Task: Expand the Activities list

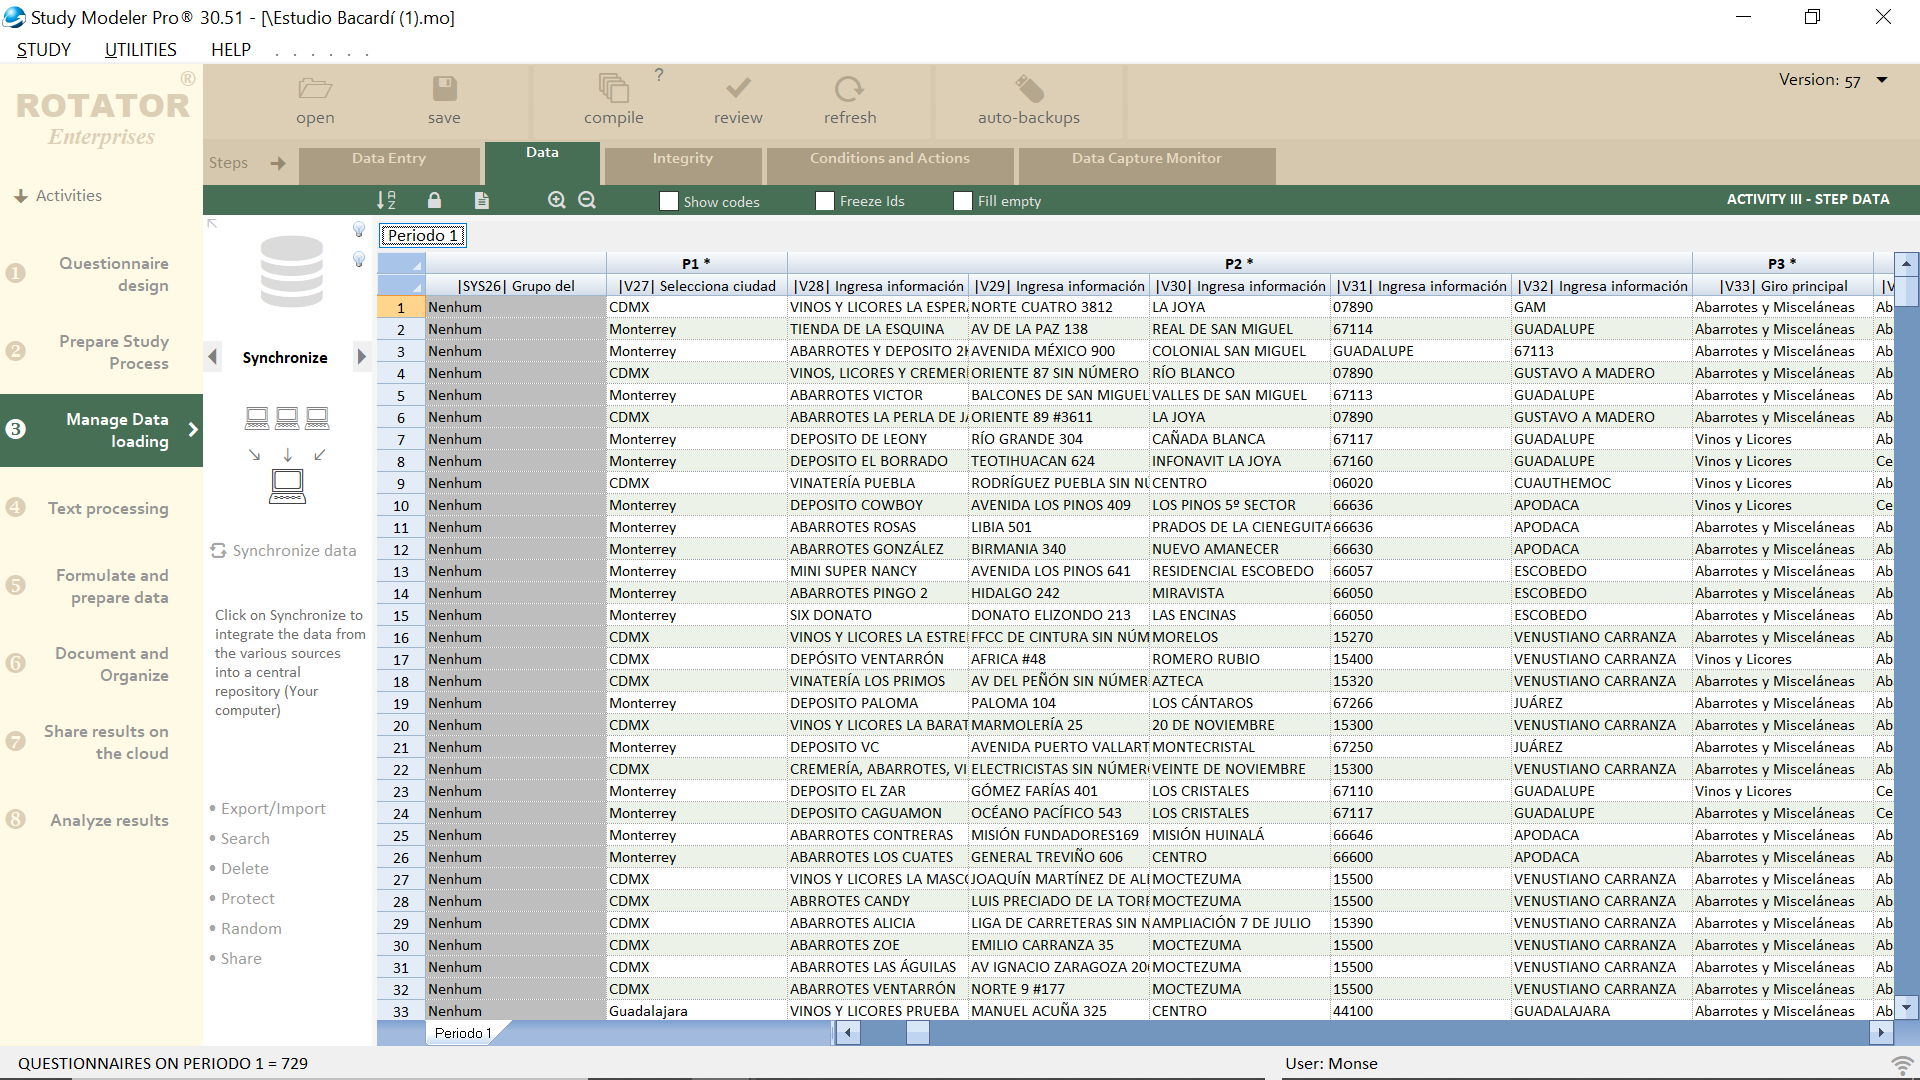Action: pyautogui.click(x=58, y=196)
